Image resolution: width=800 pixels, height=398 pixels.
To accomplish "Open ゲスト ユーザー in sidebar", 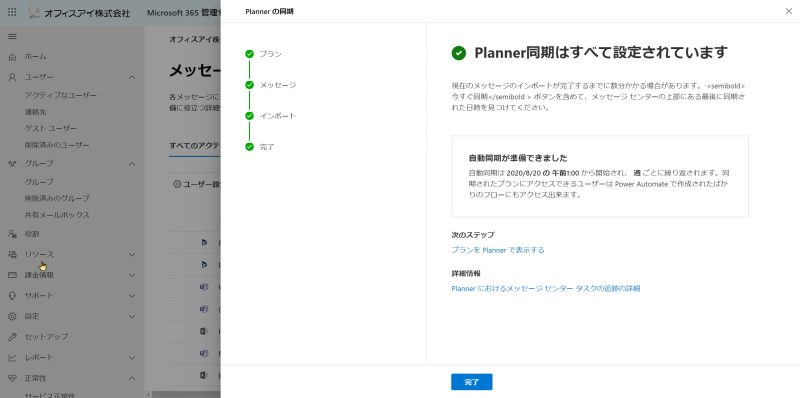I will pos(51,129).
